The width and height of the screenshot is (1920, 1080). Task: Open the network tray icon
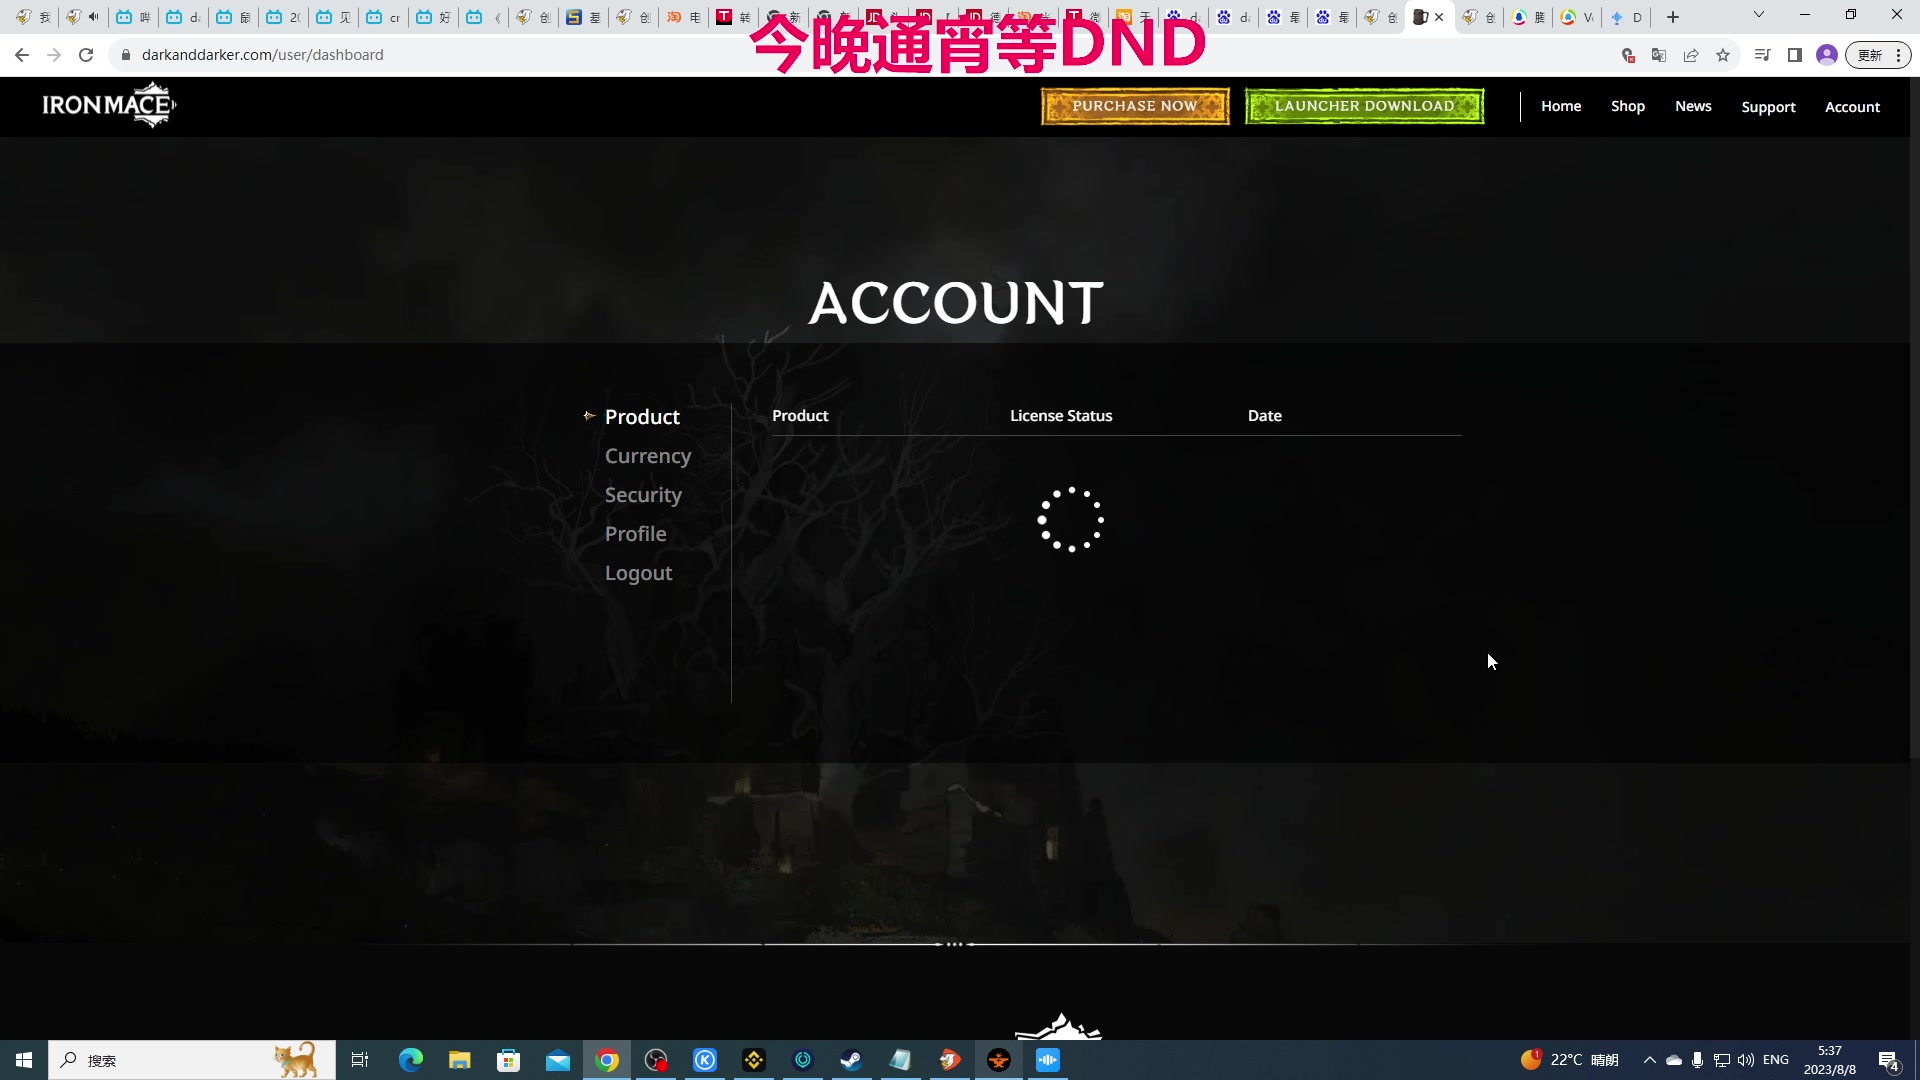[x=1722, y=1060]
